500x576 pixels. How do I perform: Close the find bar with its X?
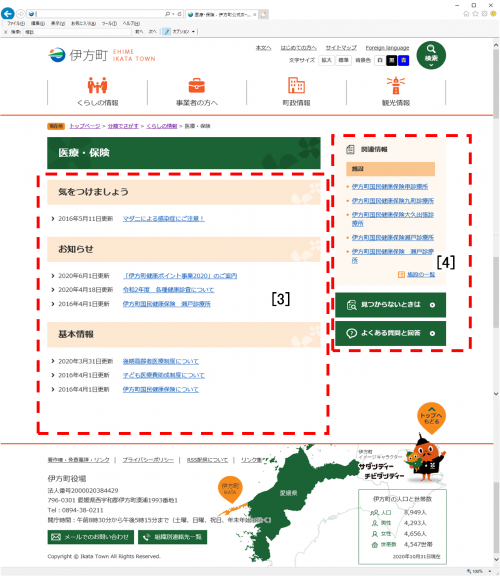pos(6,32)
